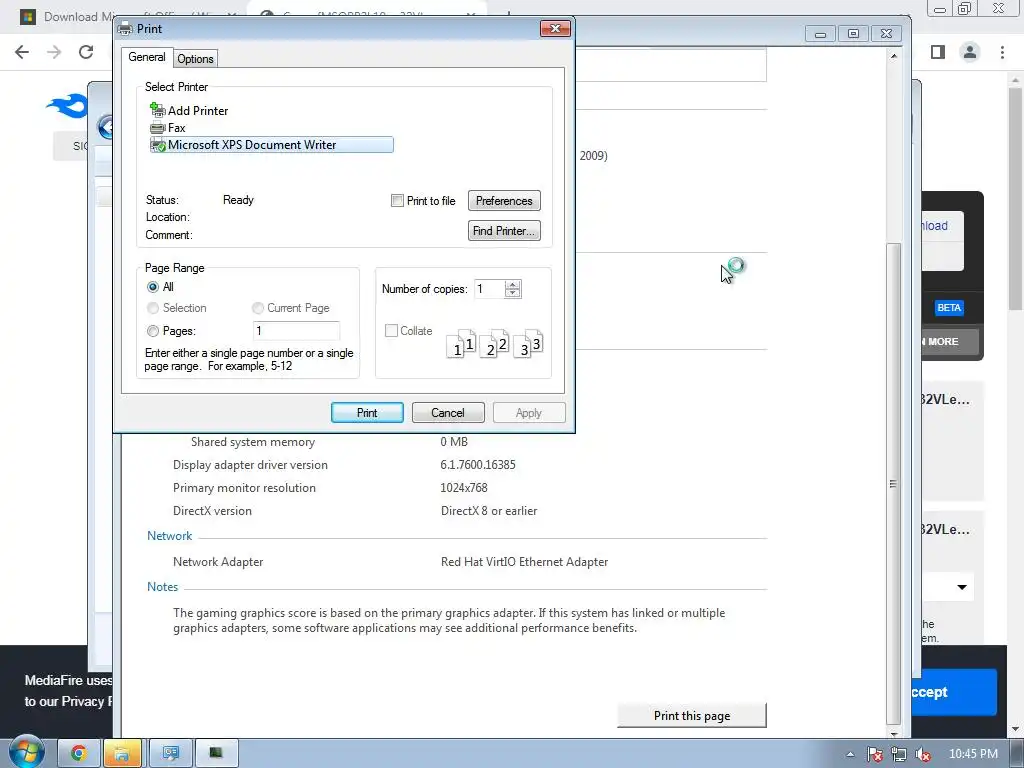The width and height of the screenshot is (1024, 768).
Task: Click the 10:45 PM clock
Action: pyautogui.click(x=973, y=754)
